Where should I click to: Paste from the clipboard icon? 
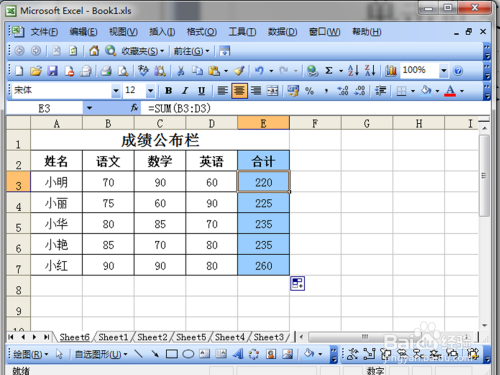coord(214,71)
